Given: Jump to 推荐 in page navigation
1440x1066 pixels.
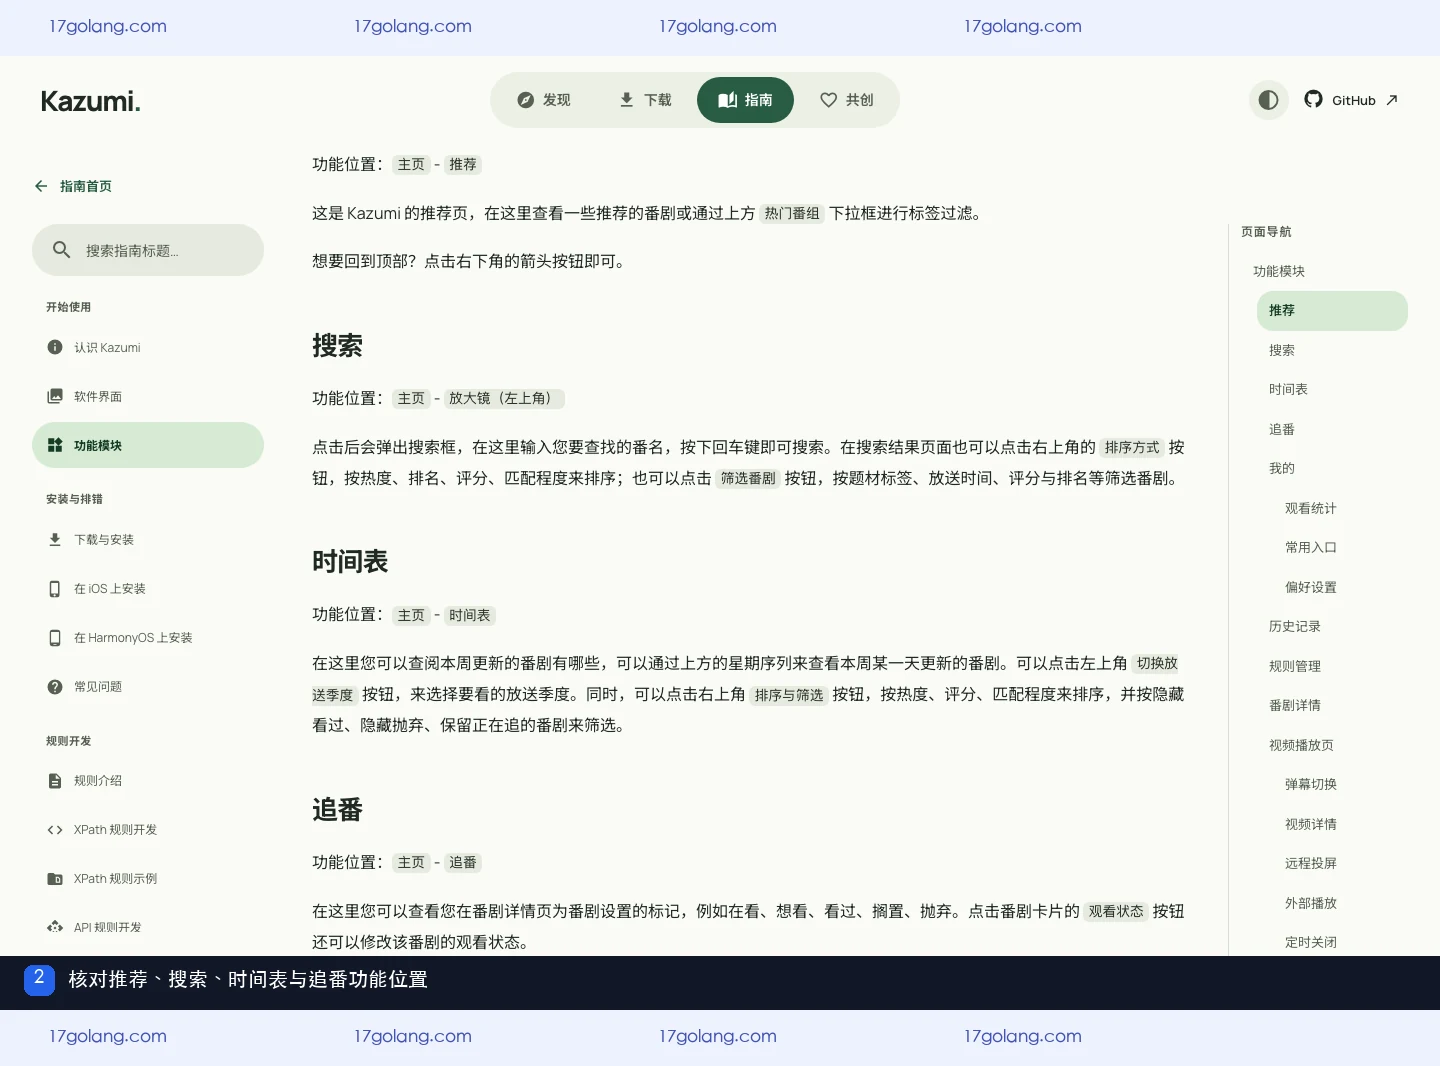Looking at the screenshot, I should [1332, 311].
